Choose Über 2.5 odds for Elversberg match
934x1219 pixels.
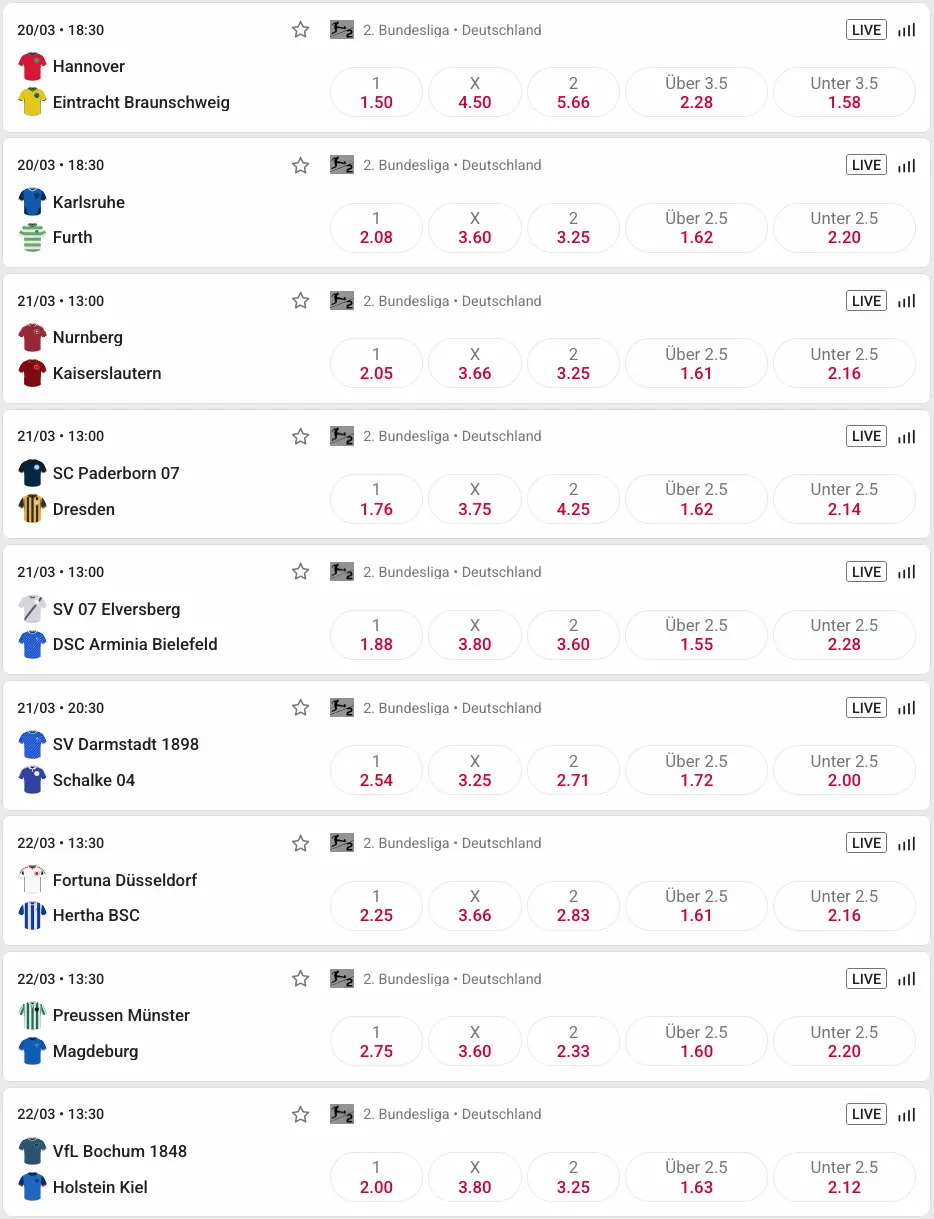point(696,635)
